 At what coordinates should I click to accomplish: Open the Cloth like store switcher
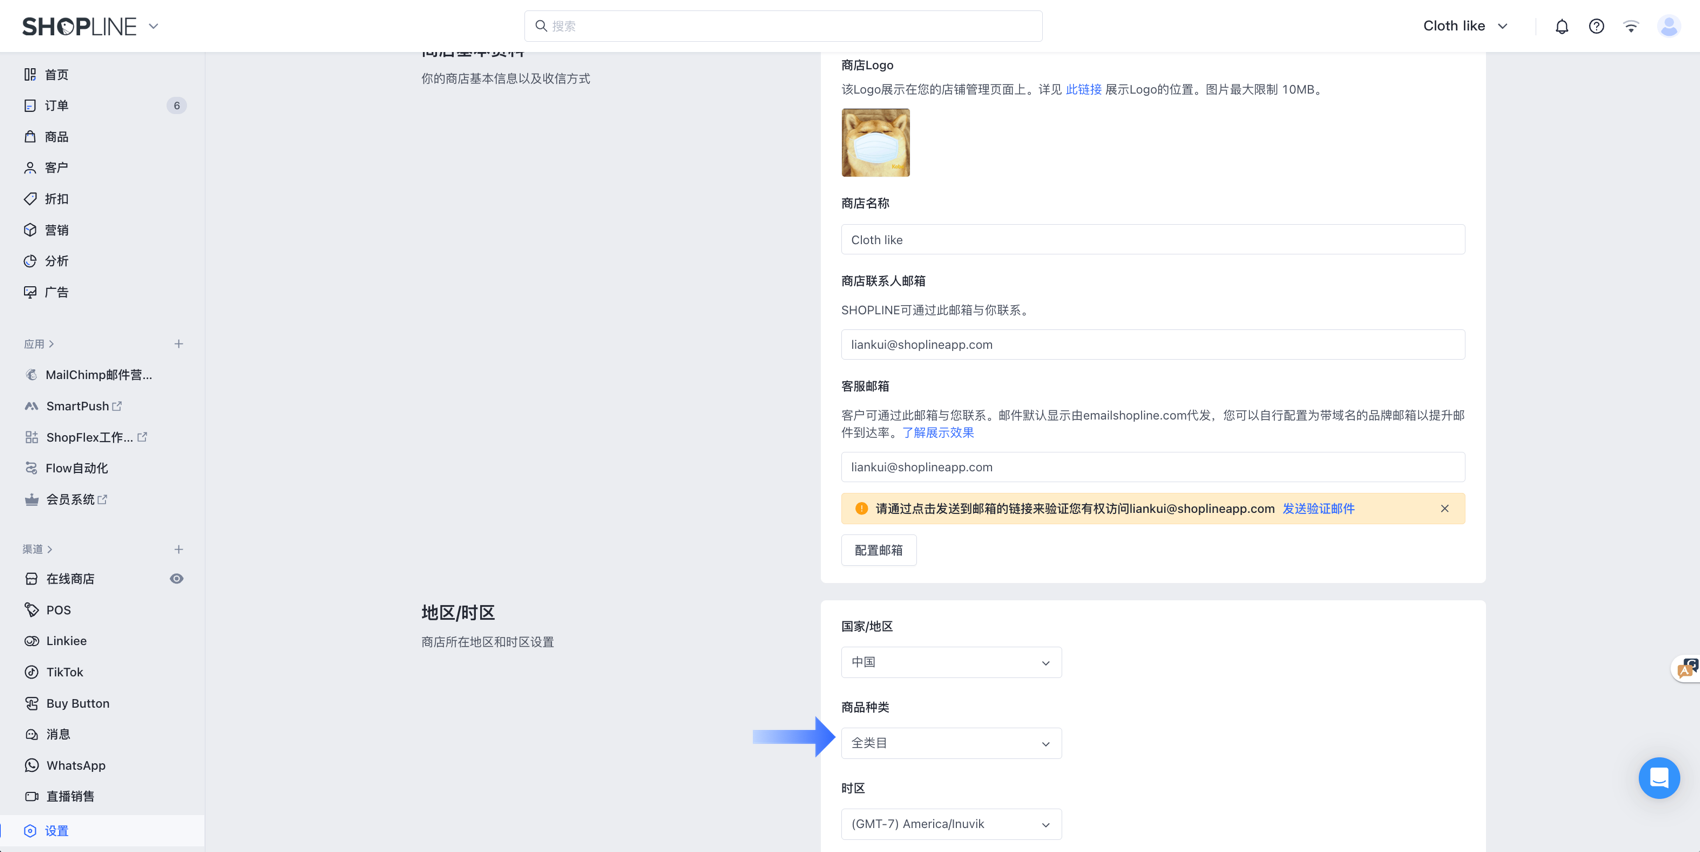pos(1465,26)
